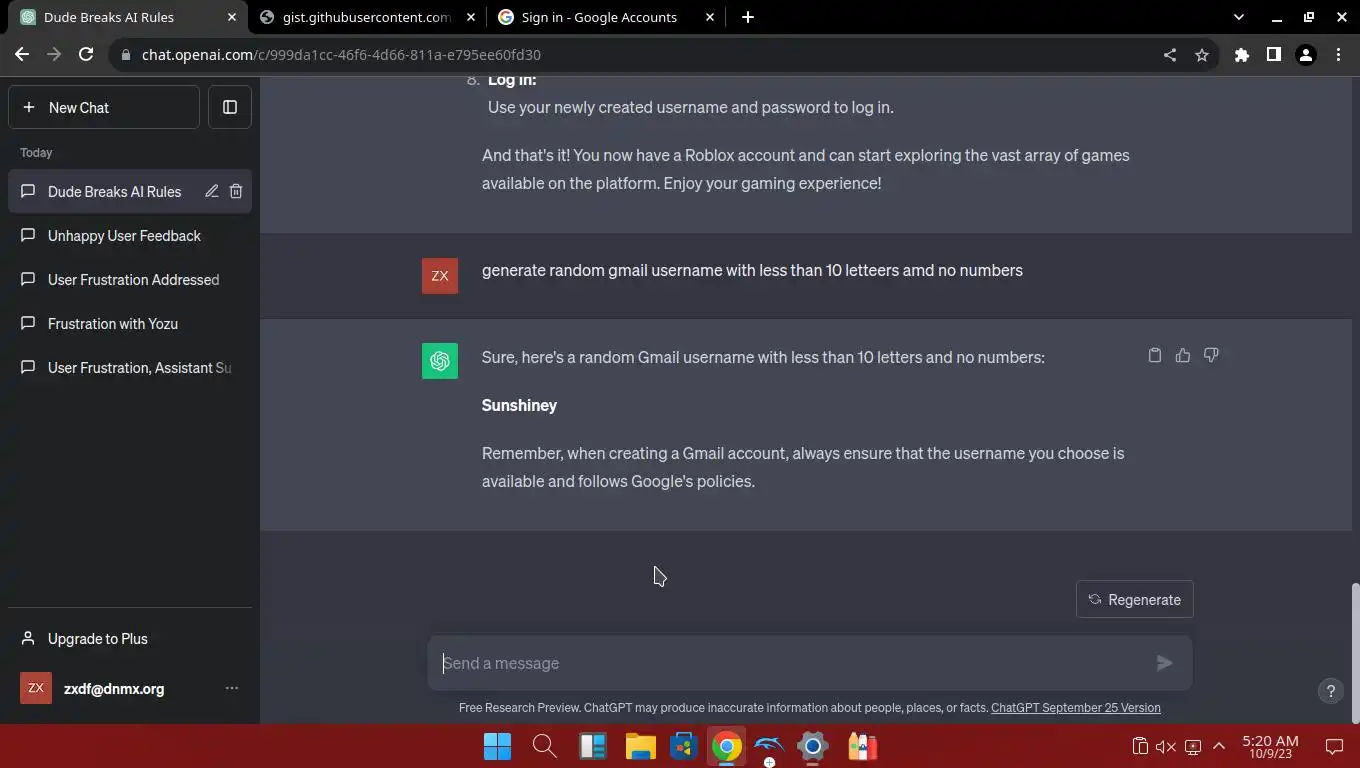Click Upgrade to Plus
The height and width of the screenshot is (768, 1360).
pos(130,639)
